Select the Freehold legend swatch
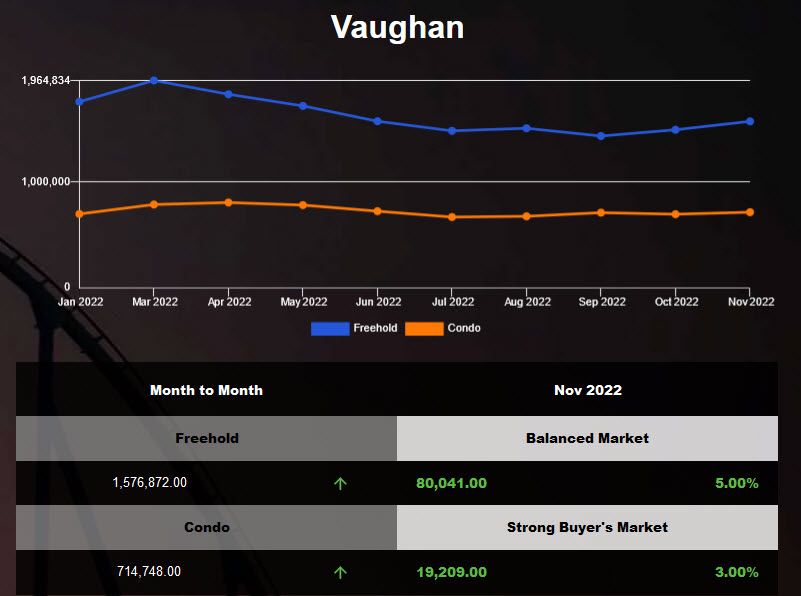The width and height of the screenshot is (801, 596). (330, 328)
